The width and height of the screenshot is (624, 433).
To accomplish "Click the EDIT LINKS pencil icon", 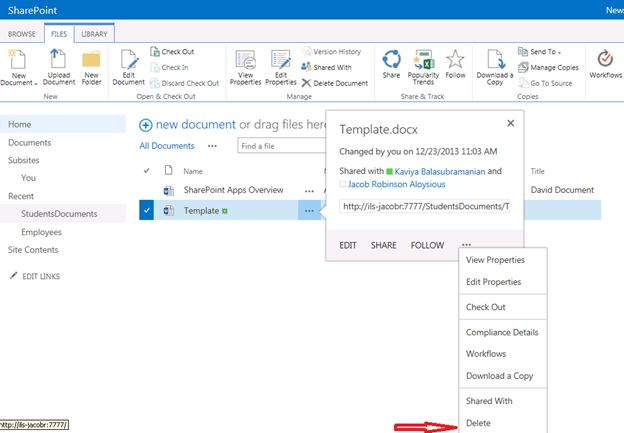I will coord(14,275).
